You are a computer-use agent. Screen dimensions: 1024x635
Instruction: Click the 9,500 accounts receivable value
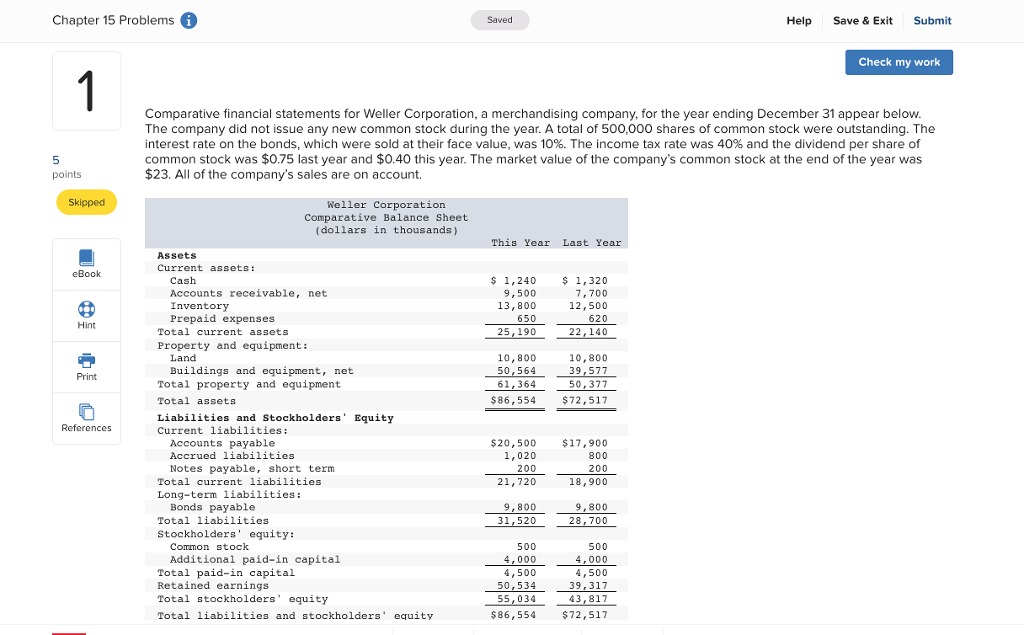(x=520, y=293)
